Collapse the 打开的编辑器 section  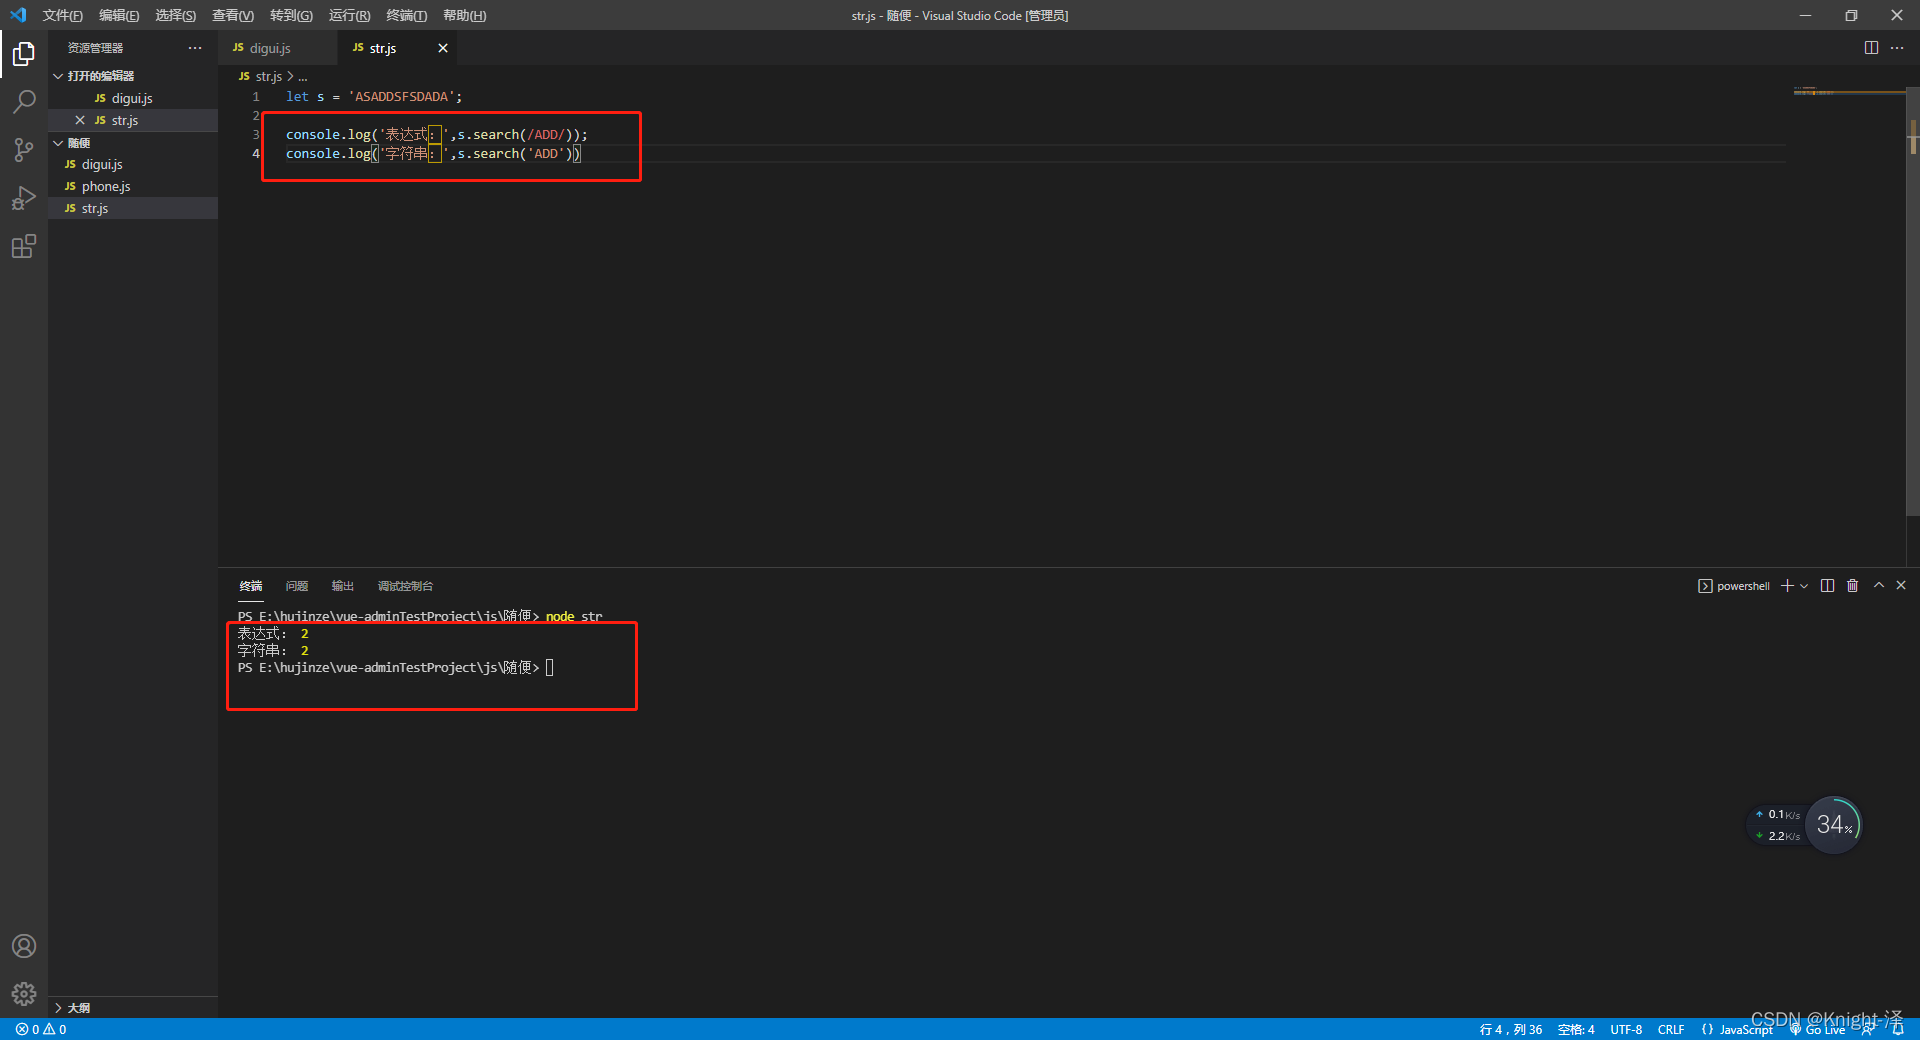(x=58, y=76)
